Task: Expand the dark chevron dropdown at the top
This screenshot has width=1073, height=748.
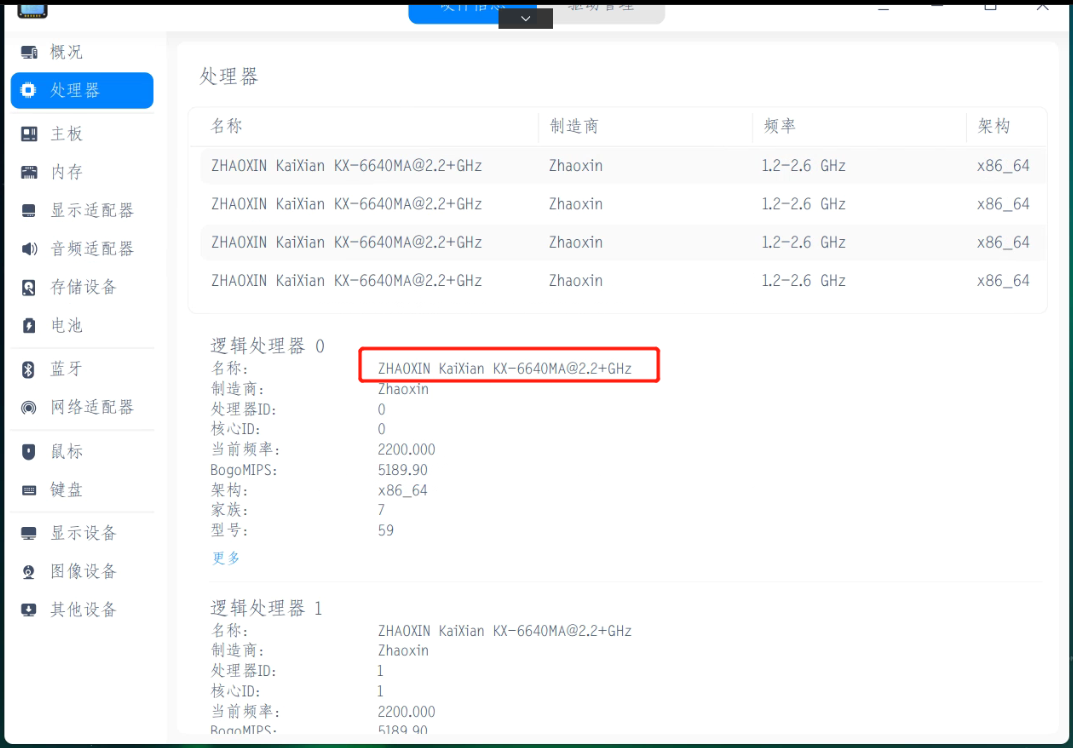Action: (526, 18)
